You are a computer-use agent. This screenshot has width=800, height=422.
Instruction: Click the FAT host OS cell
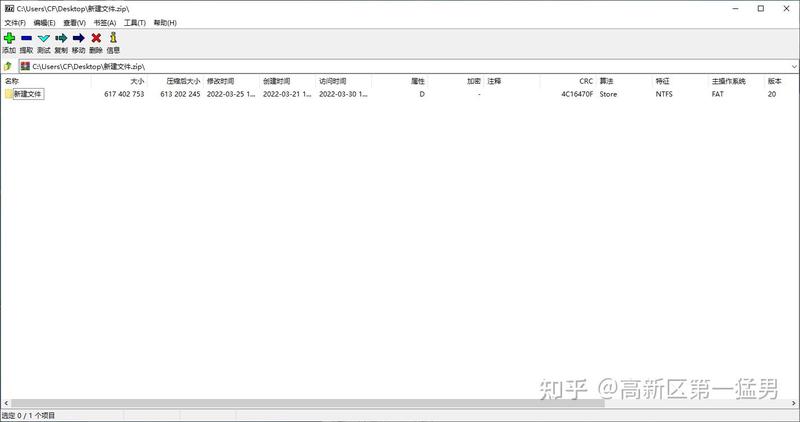717,94
